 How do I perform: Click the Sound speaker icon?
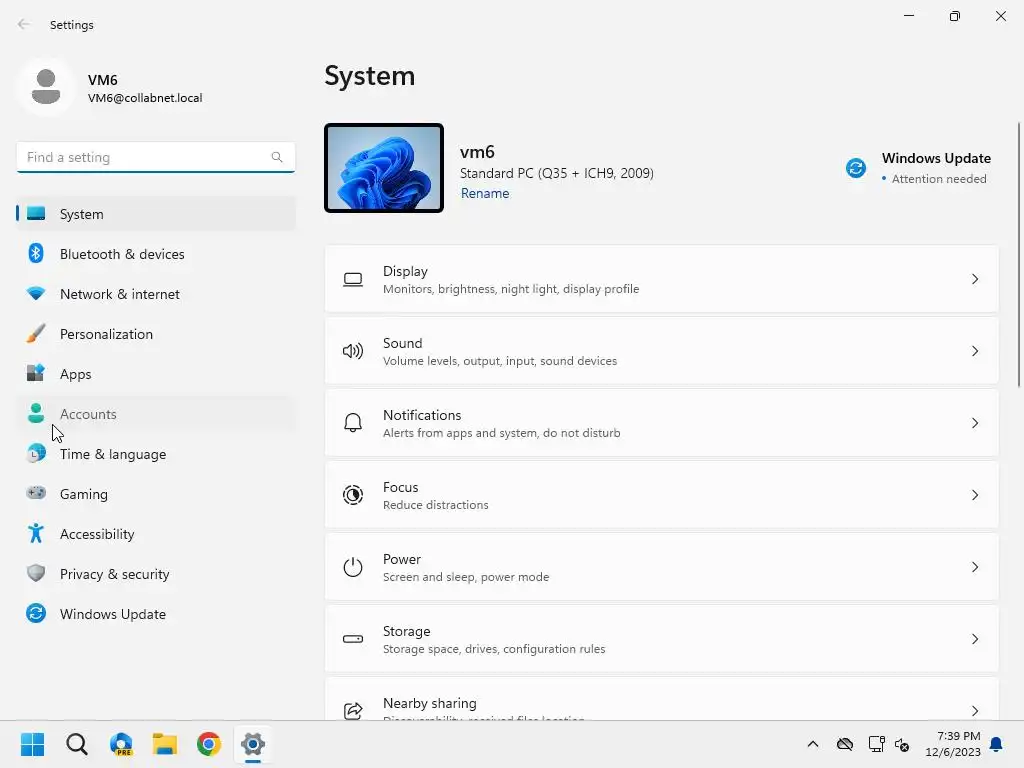pyautogui.click(x=353, y=351)
